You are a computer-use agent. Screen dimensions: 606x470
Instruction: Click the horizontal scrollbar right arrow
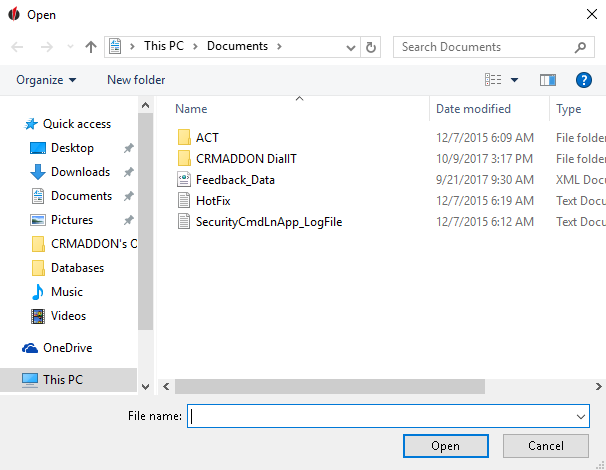pyautogui.click(x=598, y=387)
